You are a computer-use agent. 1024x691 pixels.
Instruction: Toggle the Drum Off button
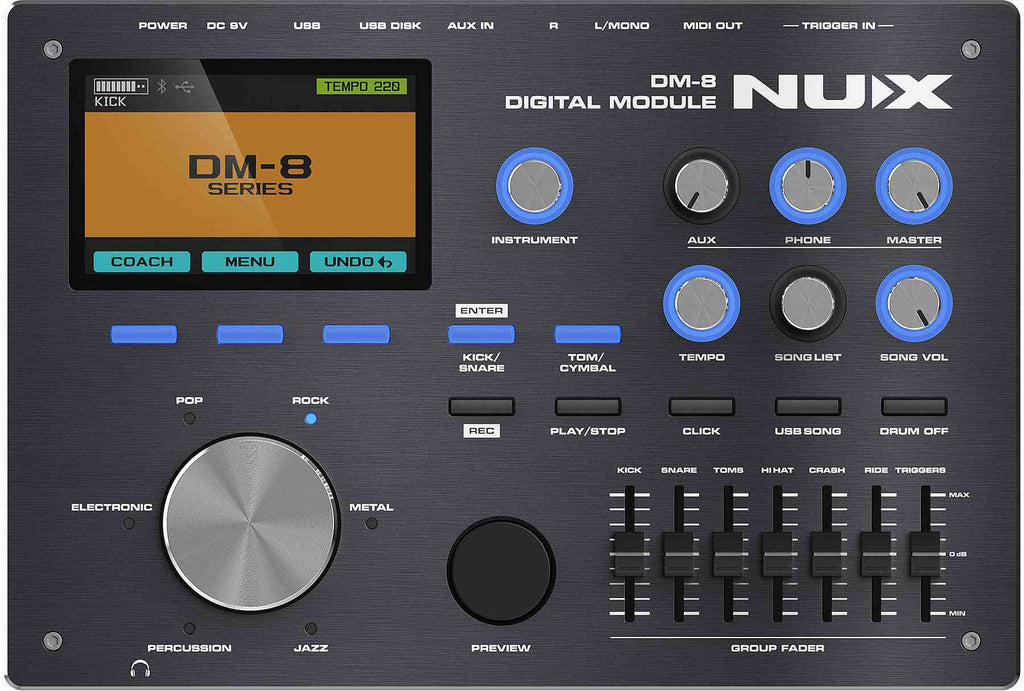pyautogui.click(x=913, y=407)
